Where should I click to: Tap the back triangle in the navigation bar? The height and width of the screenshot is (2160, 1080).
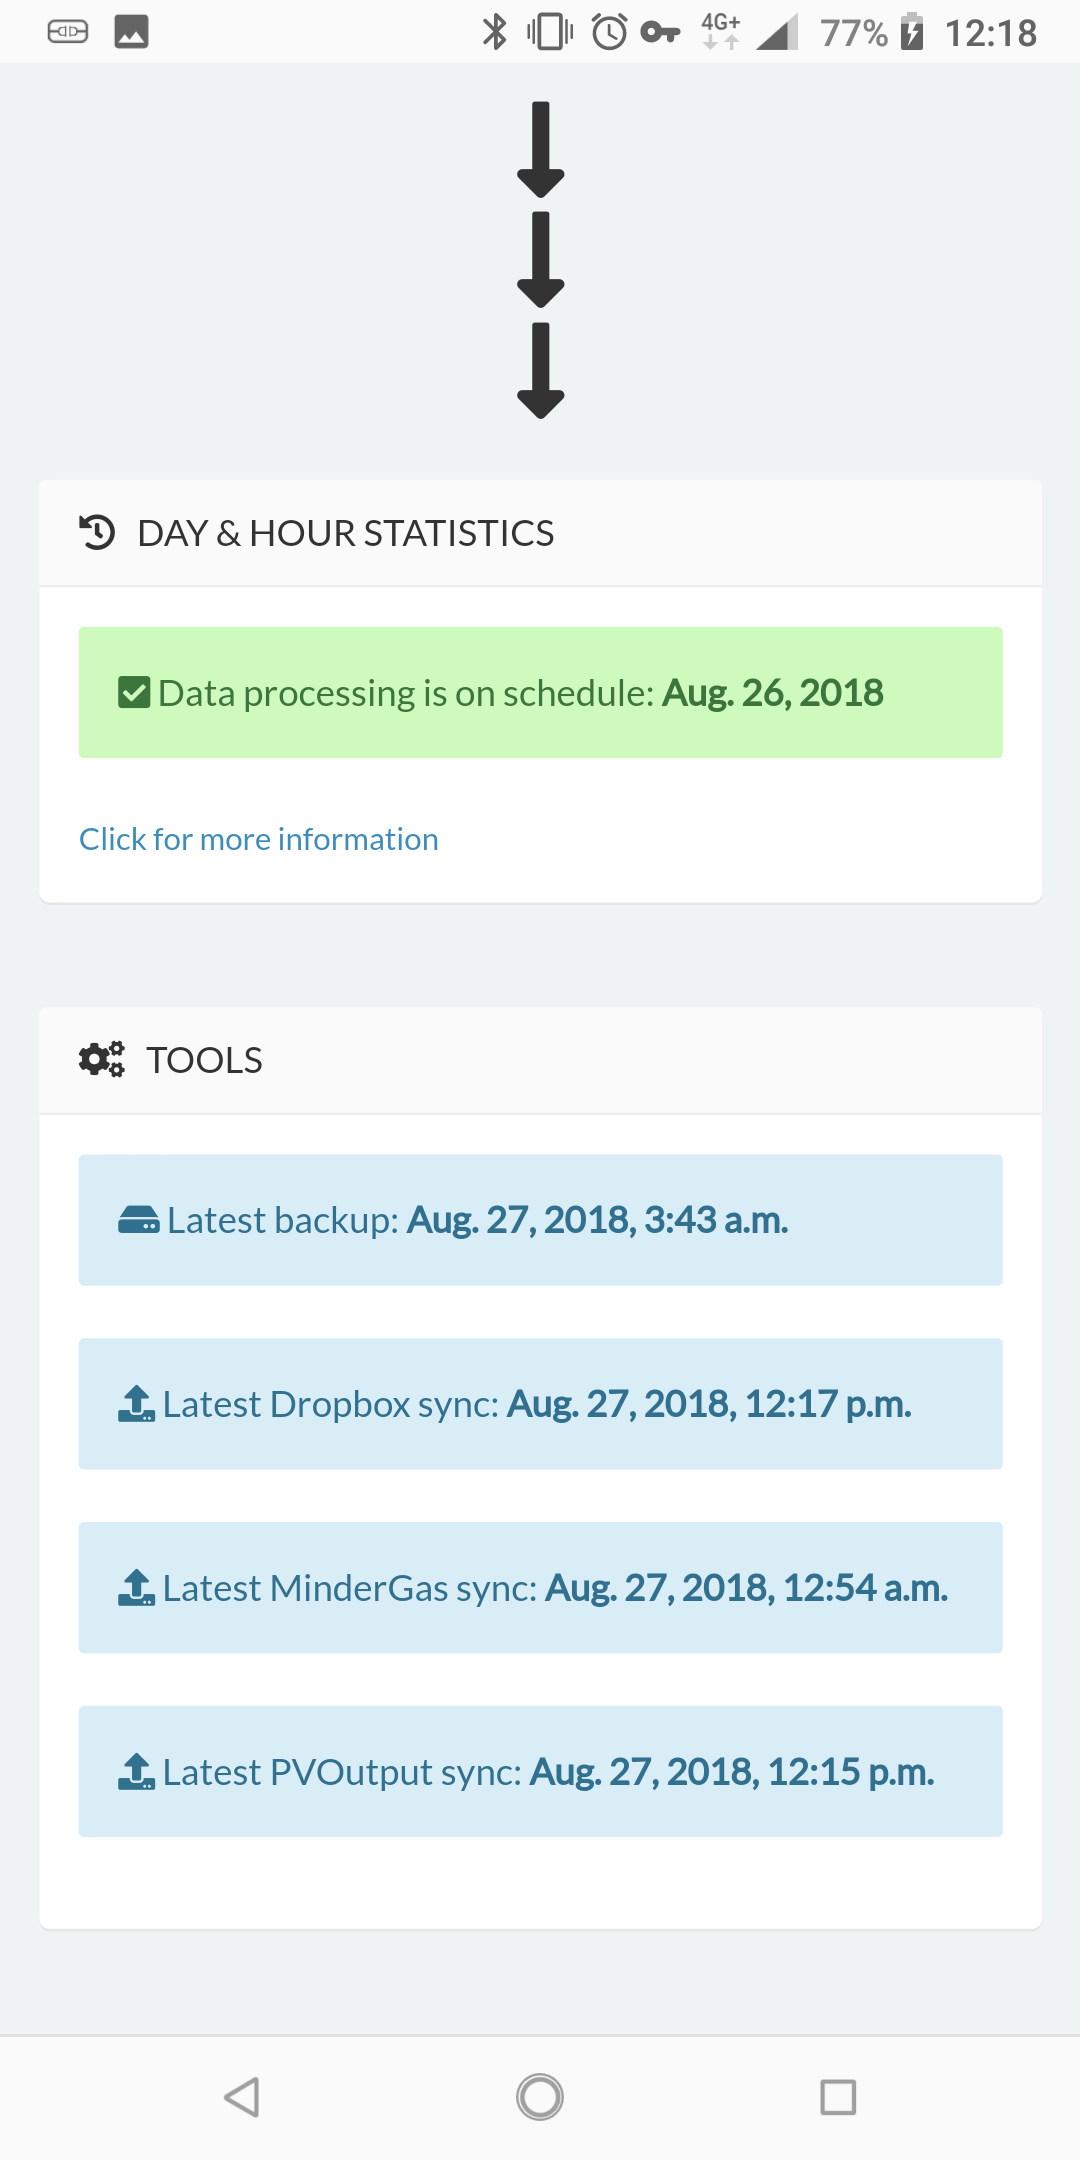tap(241, 2097)
